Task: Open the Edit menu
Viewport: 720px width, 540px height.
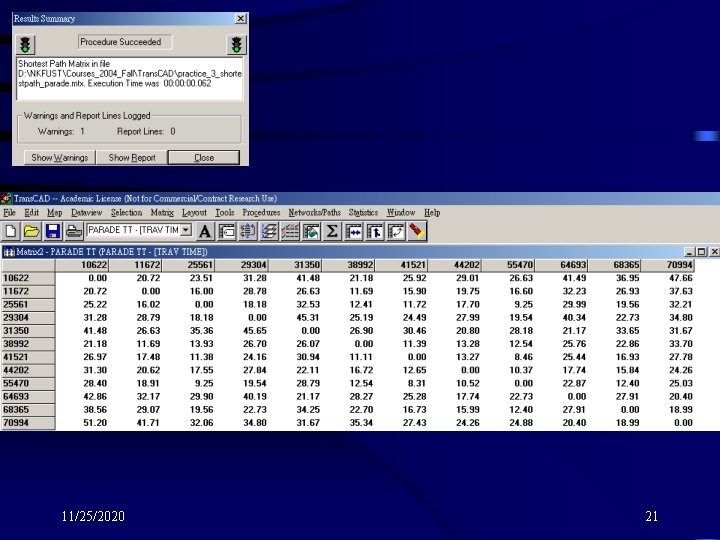Action: (x=31, y=213)
